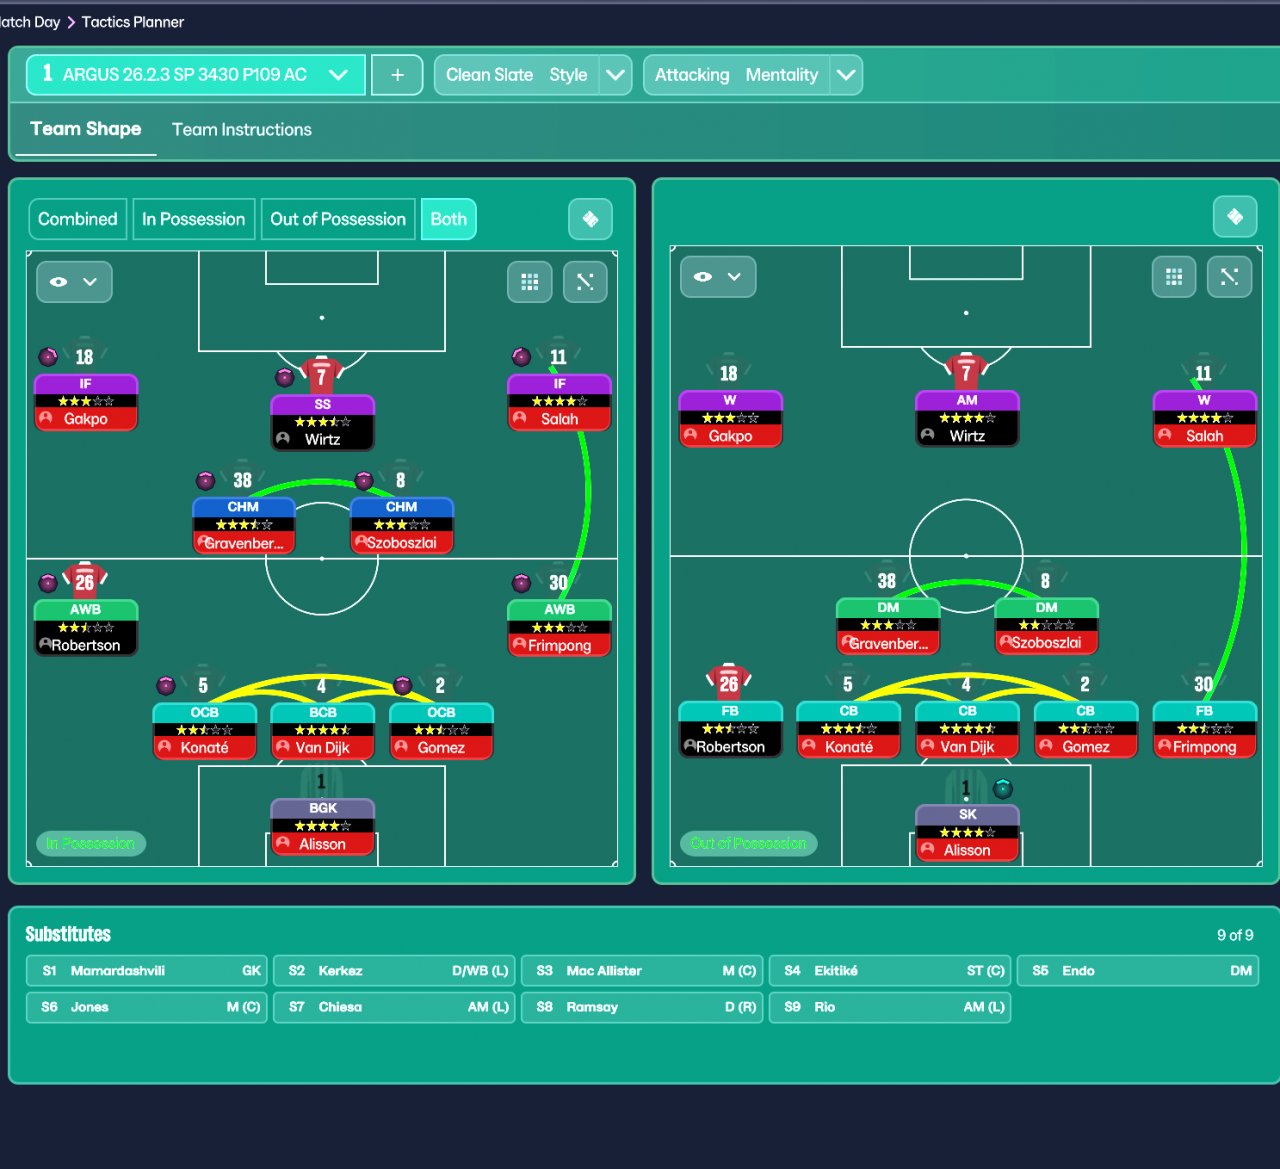Select substitute S5 Endo

point(1138,971)
